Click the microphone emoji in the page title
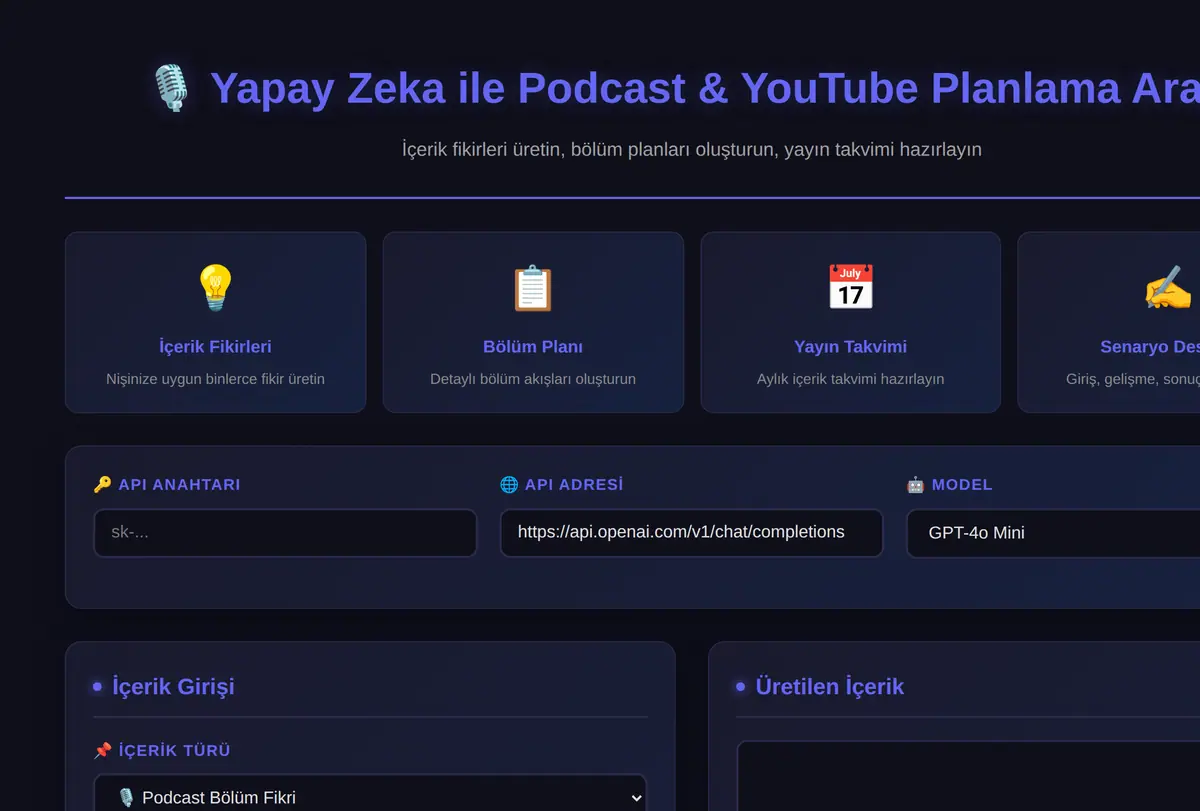This screenshot has height=811, width=1200. [171, 88]
